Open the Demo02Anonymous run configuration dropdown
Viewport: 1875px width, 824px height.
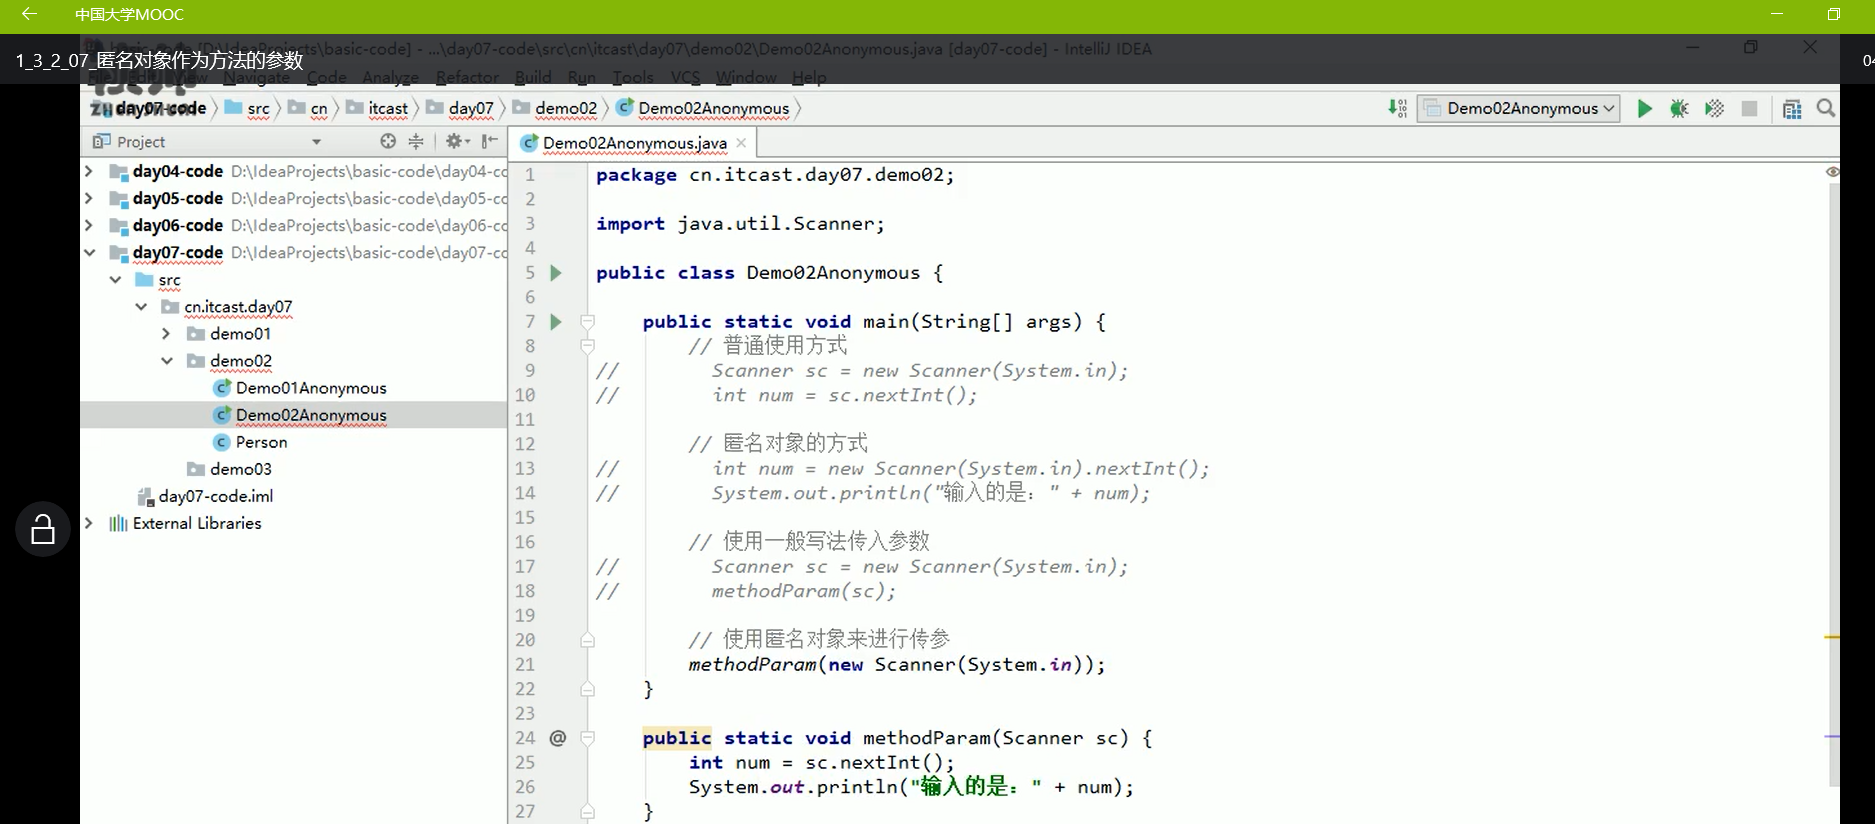tap(1519, 108)
